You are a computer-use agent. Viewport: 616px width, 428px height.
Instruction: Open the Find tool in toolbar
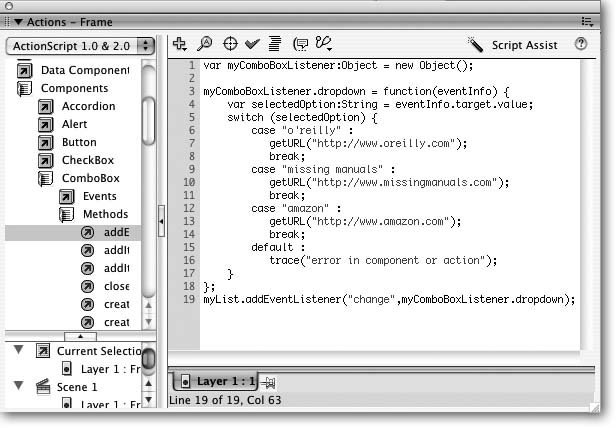click(x=205, y=44)
